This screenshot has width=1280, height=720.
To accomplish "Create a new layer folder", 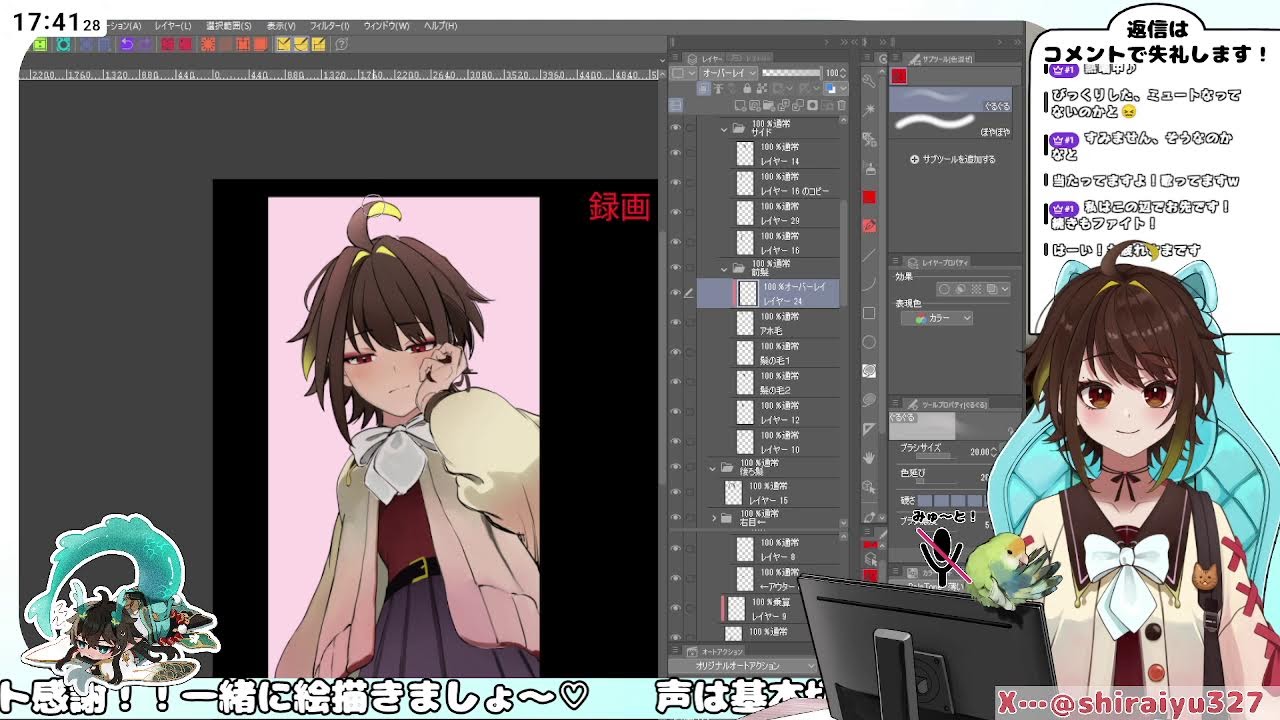I will (769, 105).
